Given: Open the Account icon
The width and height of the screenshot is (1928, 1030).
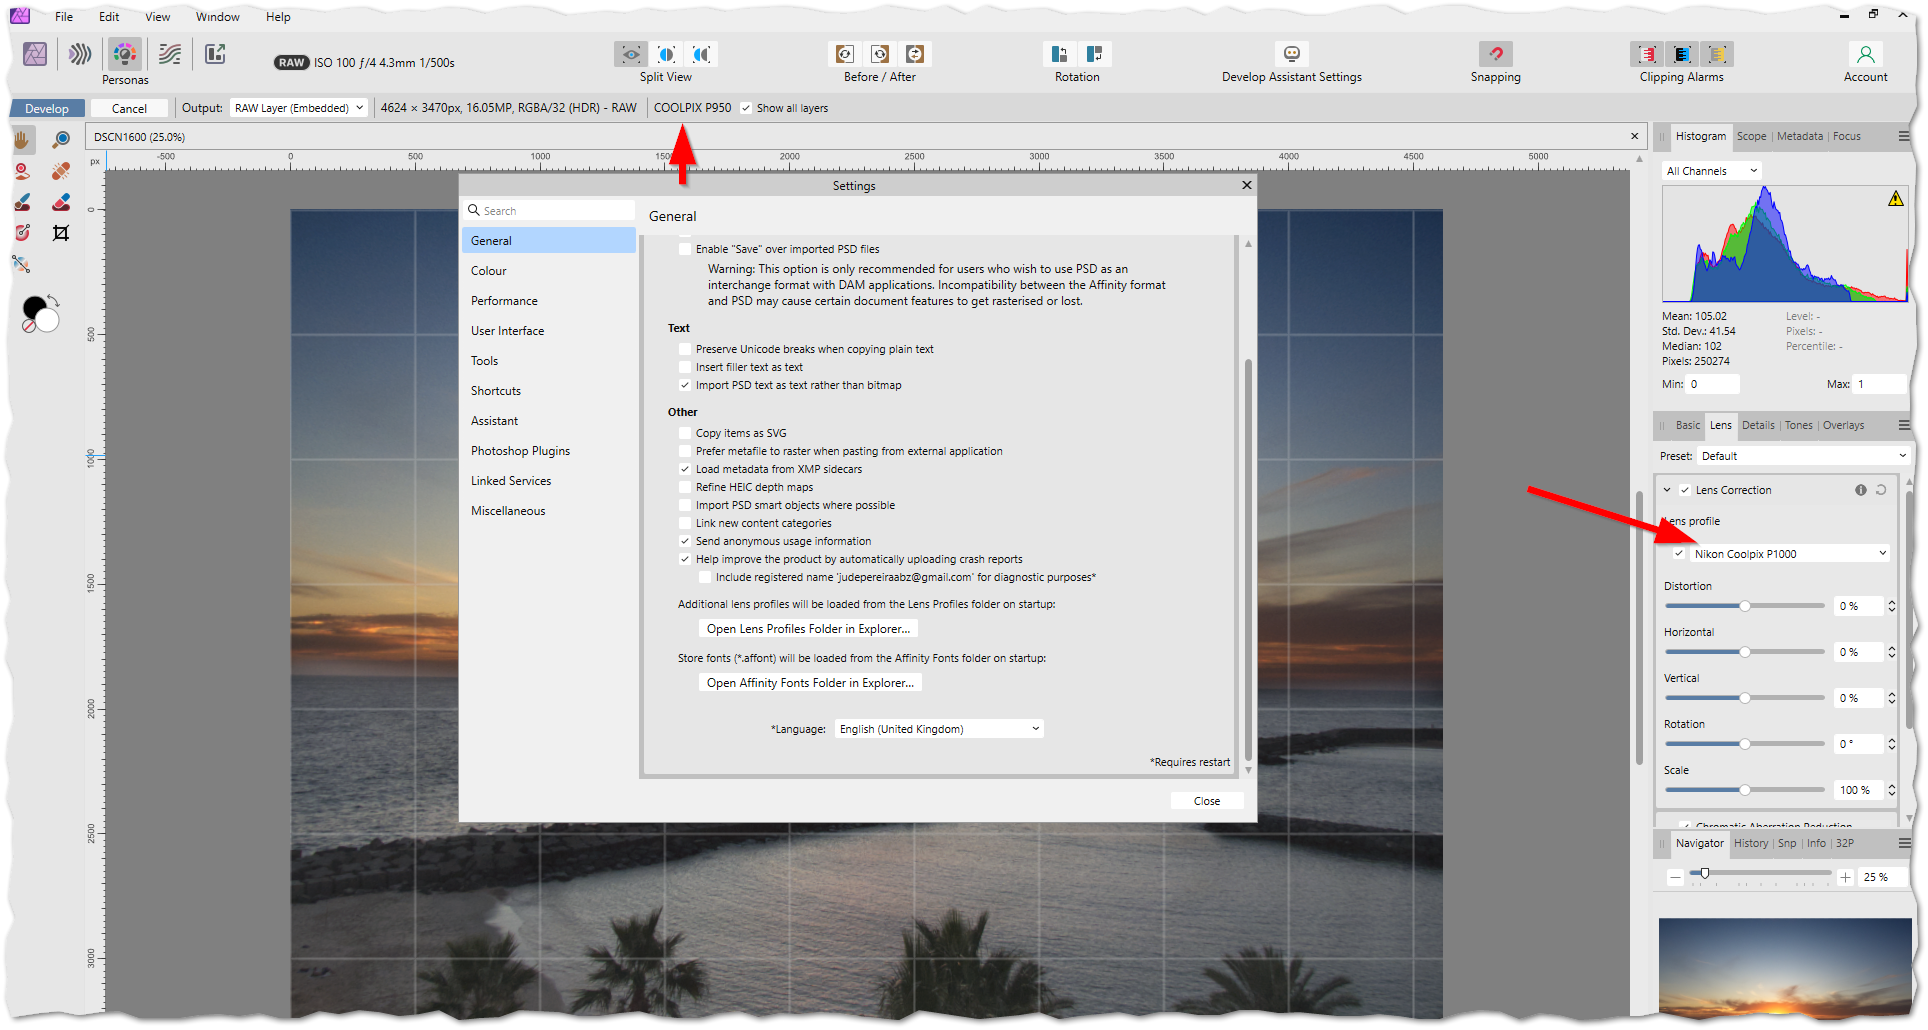Looking at the screenshot, I should point(1866,54).
